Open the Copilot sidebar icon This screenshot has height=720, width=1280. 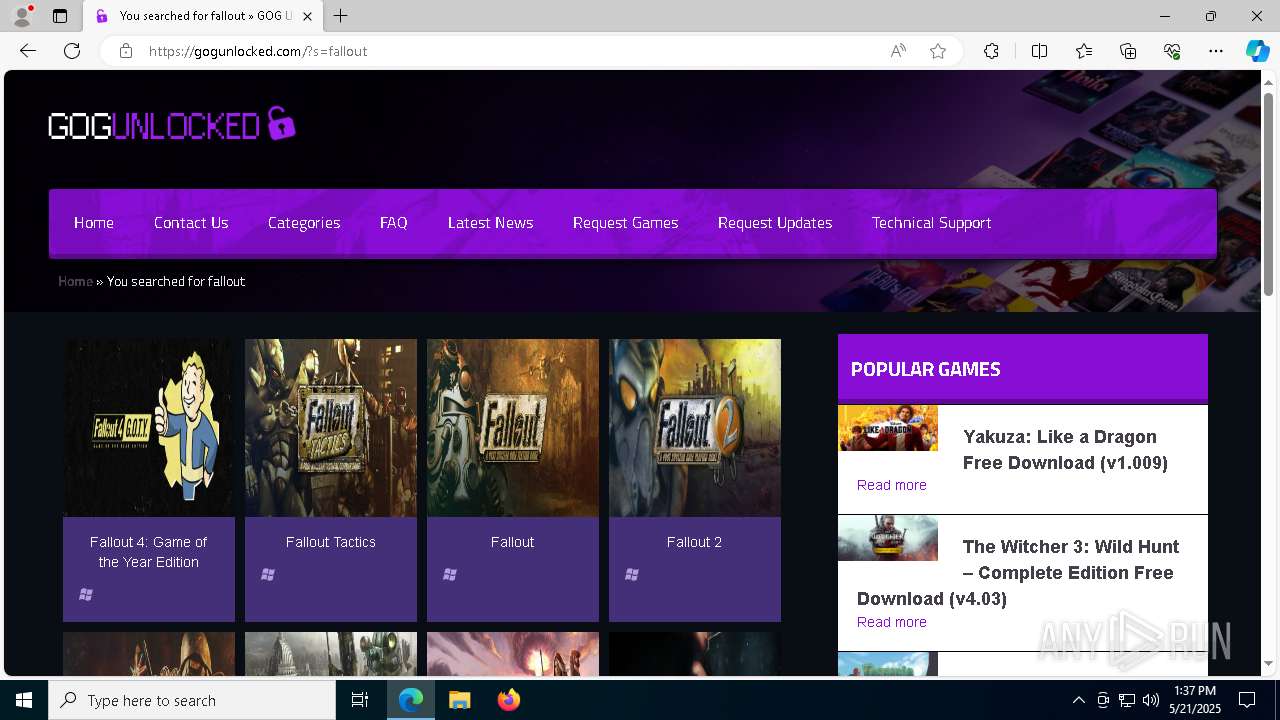pos(1257,51)
